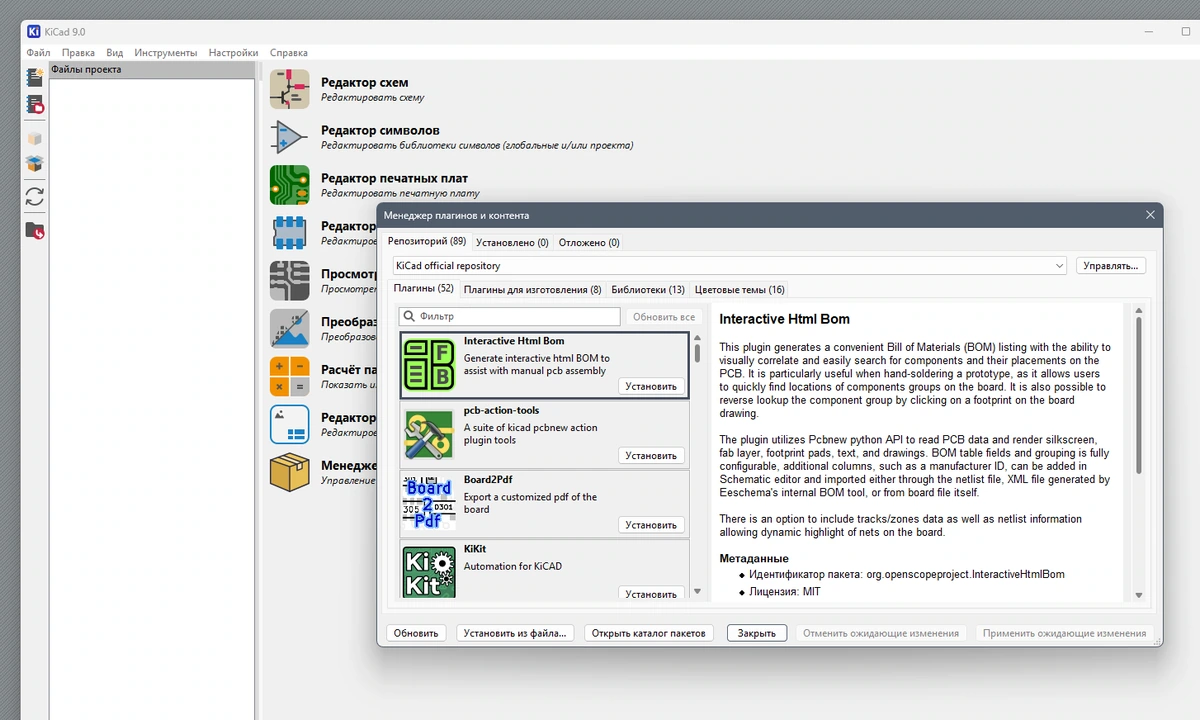Open the Справка menu
1200x720 pixels.
coord(289,53)
